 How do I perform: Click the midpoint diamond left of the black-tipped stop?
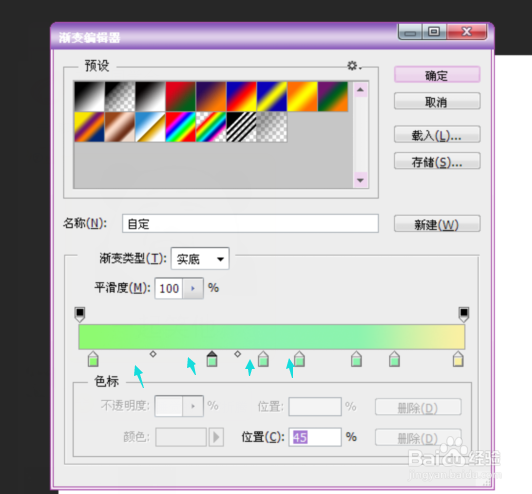(x=153, y=354)
